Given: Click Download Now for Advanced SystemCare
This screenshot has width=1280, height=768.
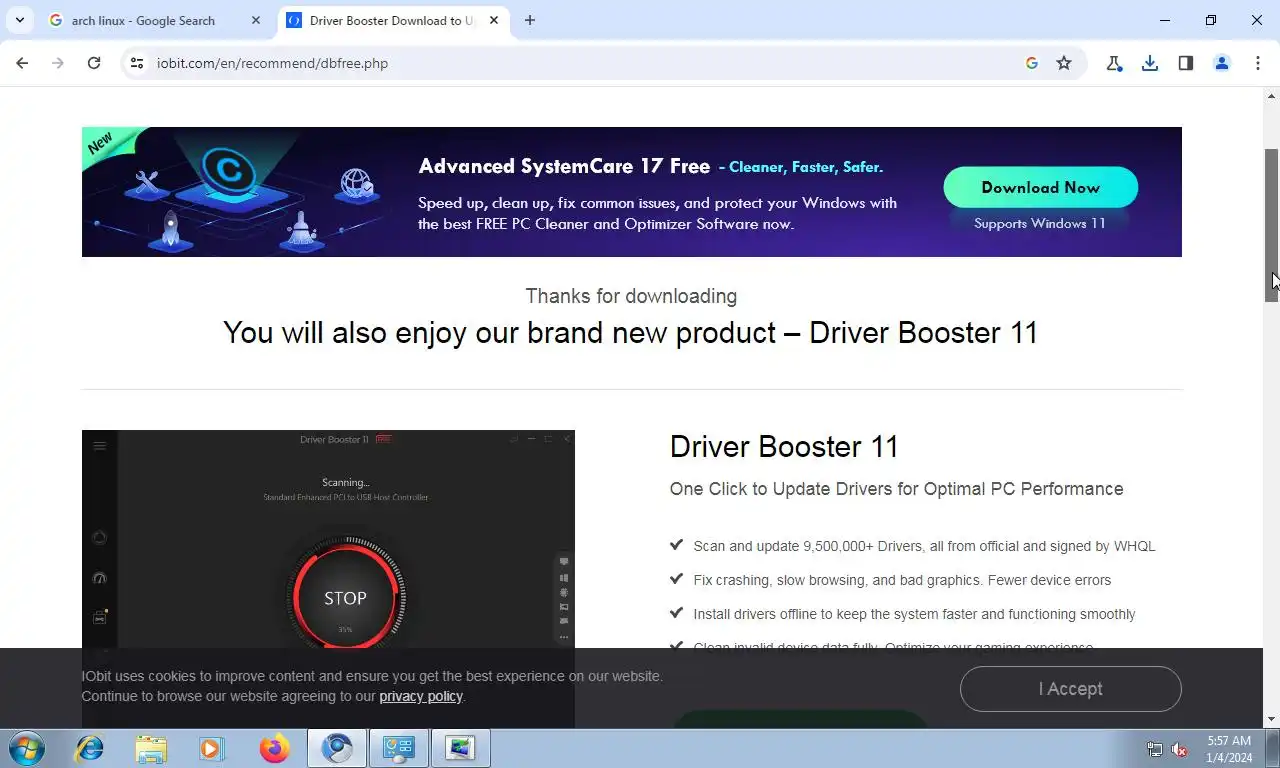Looking at the screenshot, I should click(1040, 187).
